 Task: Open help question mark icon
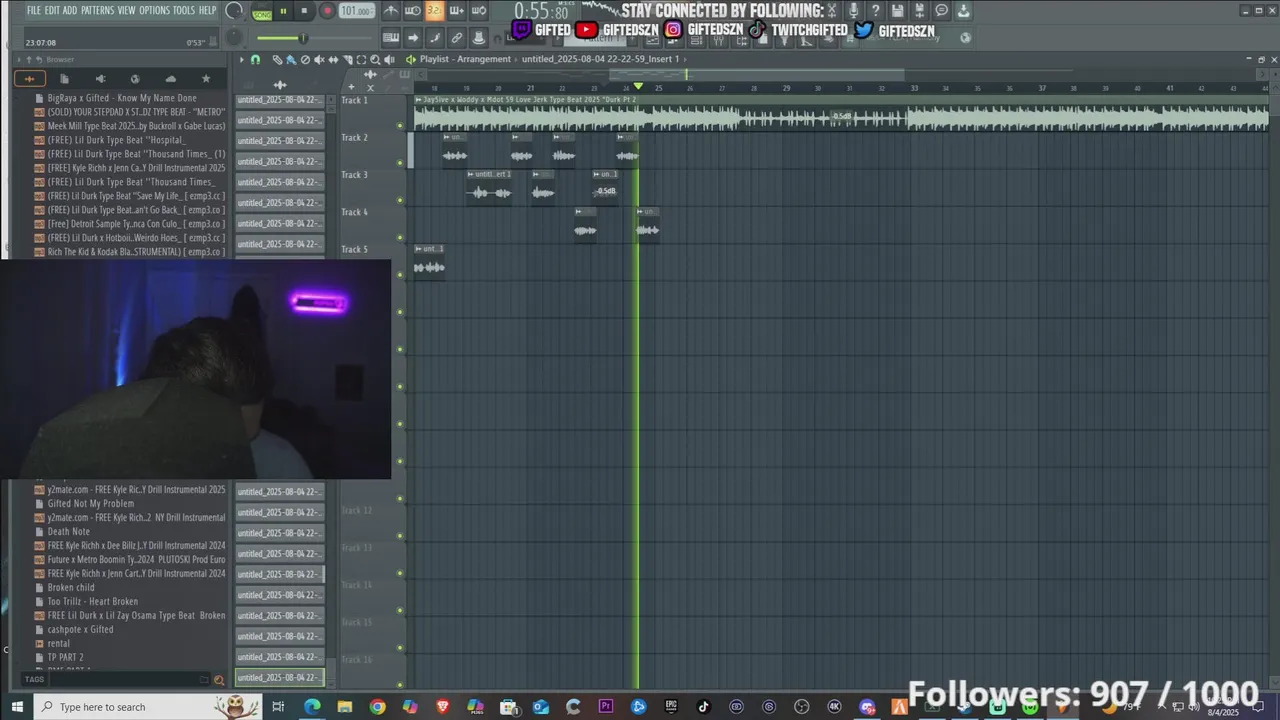pos(875,10)
